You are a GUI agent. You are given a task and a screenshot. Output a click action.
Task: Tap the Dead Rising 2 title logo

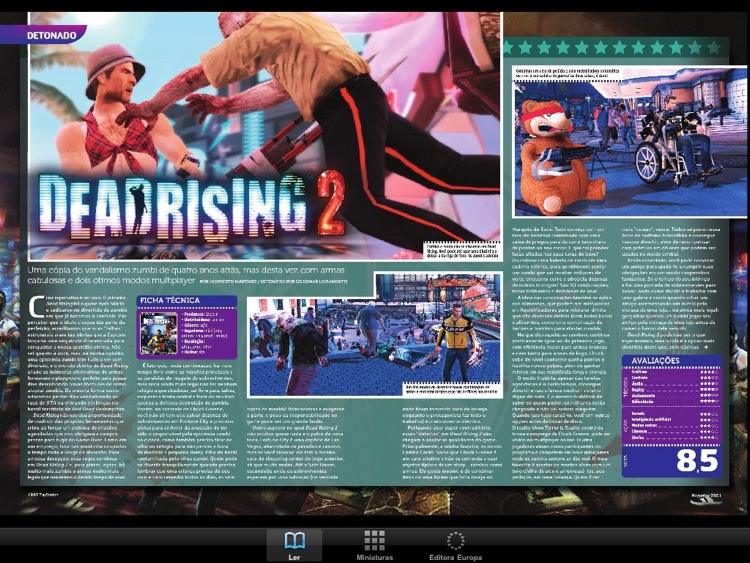191,205
